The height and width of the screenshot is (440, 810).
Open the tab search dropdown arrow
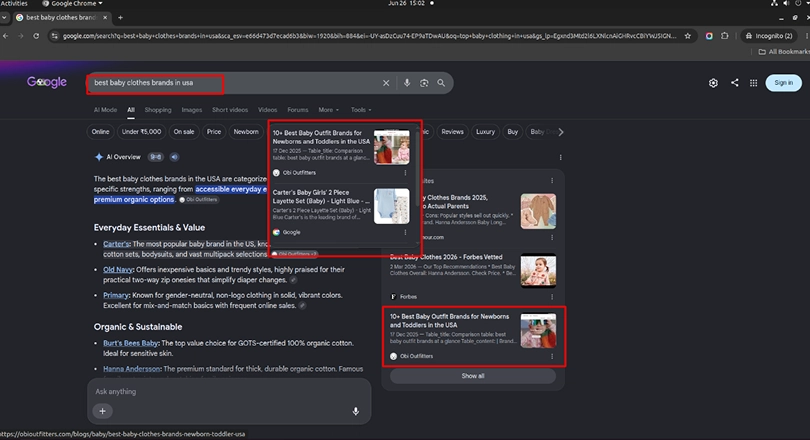pyautogui.click(x=4, y=18)
